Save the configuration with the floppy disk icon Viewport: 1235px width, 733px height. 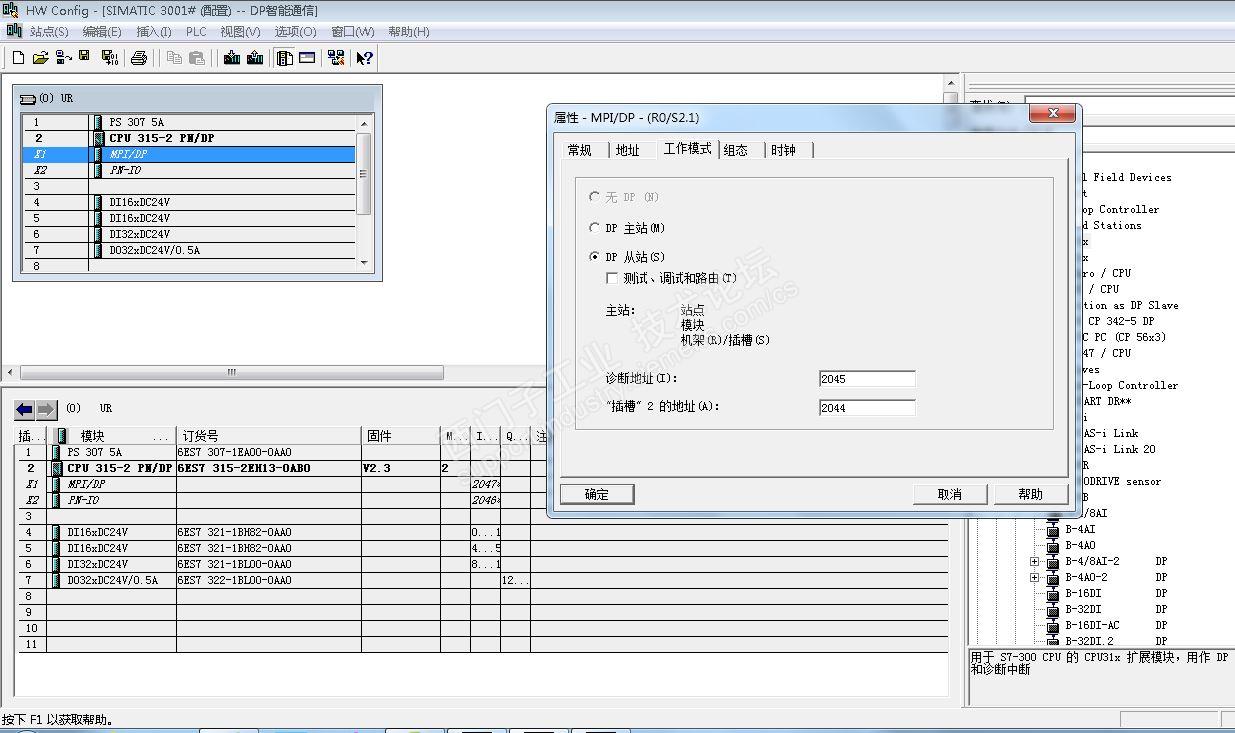[x=84, y=57]
